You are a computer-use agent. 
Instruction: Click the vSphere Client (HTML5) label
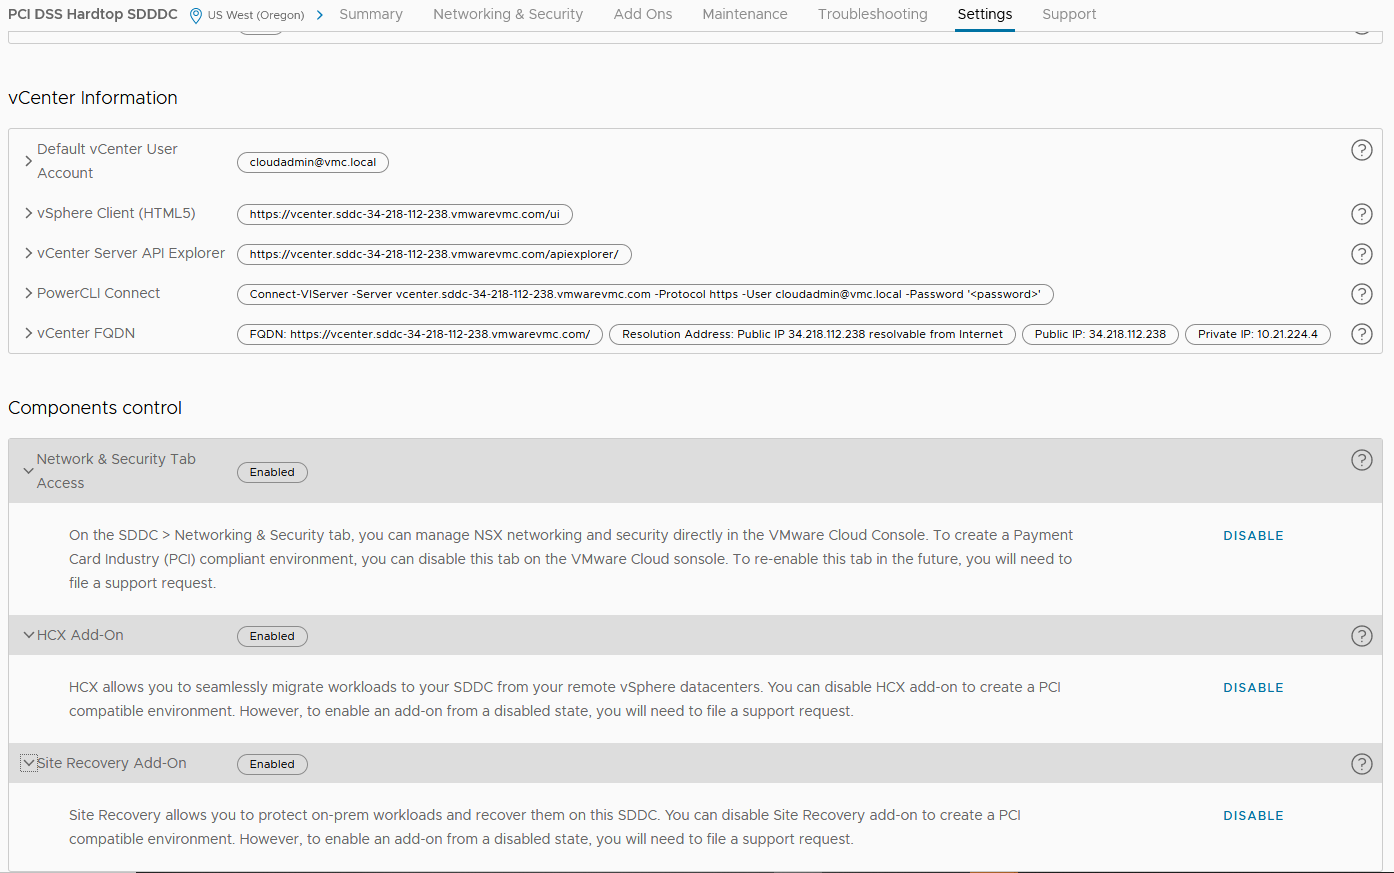(116, 213)
